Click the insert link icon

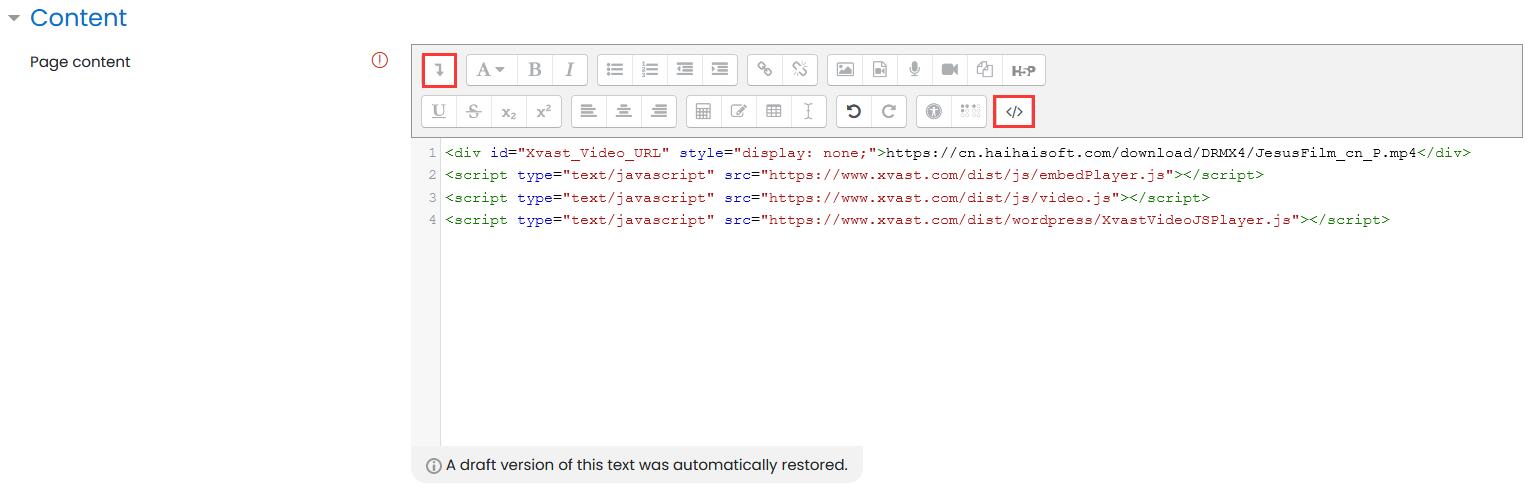click(x=765, y=70)
